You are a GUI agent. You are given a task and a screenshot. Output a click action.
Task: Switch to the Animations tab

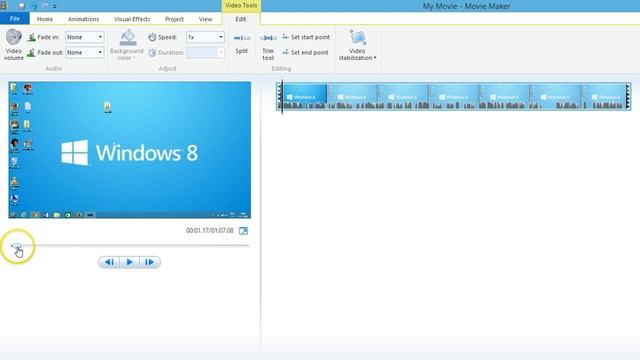[x=83, y=19]
